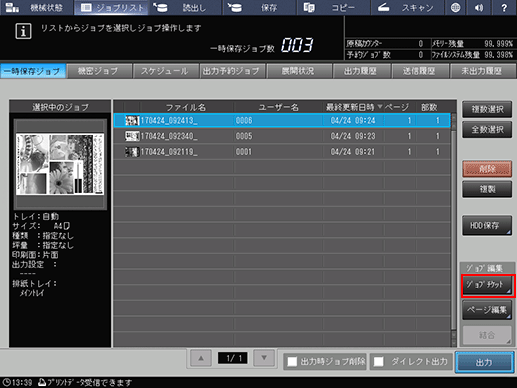Go to the previous list page with the up arrow

pos(201,358)
